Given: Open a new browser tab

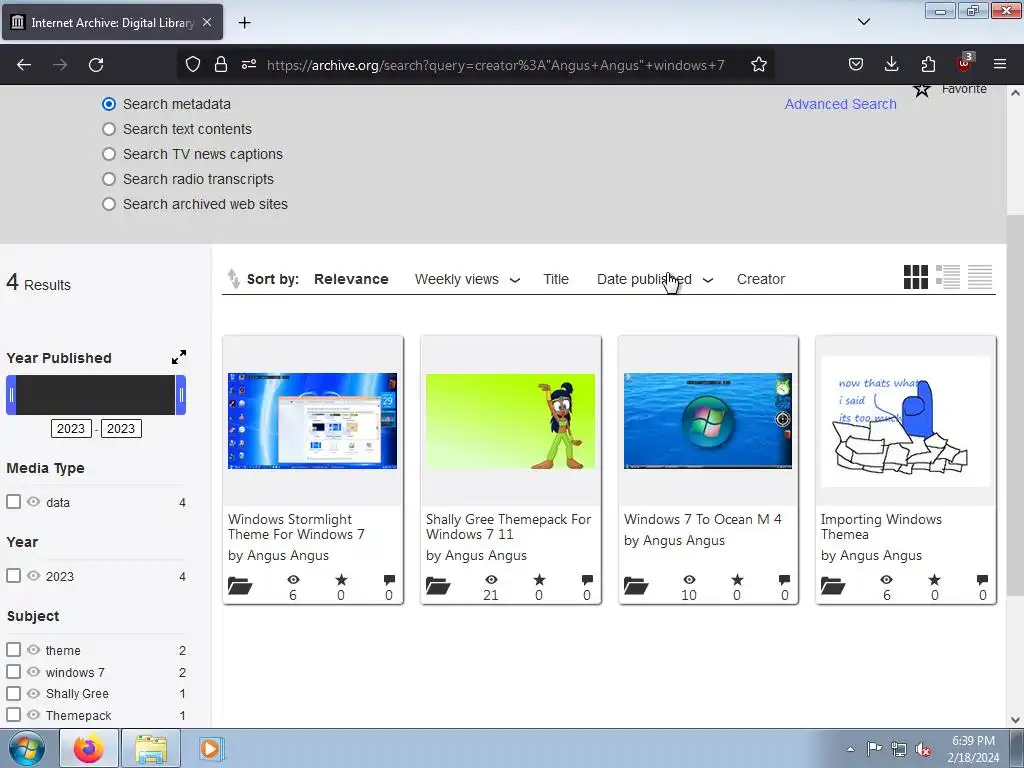Looking at the screenshot, I should tap(244, 23).
